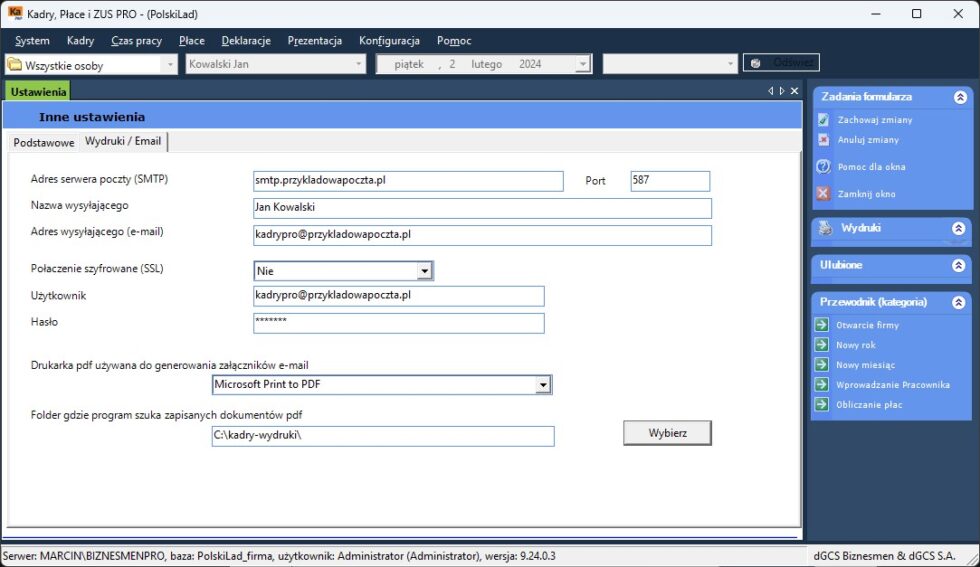Open the Kowalski Jan employee dropdown
This screenshot has width=980, height=567.
358,64
